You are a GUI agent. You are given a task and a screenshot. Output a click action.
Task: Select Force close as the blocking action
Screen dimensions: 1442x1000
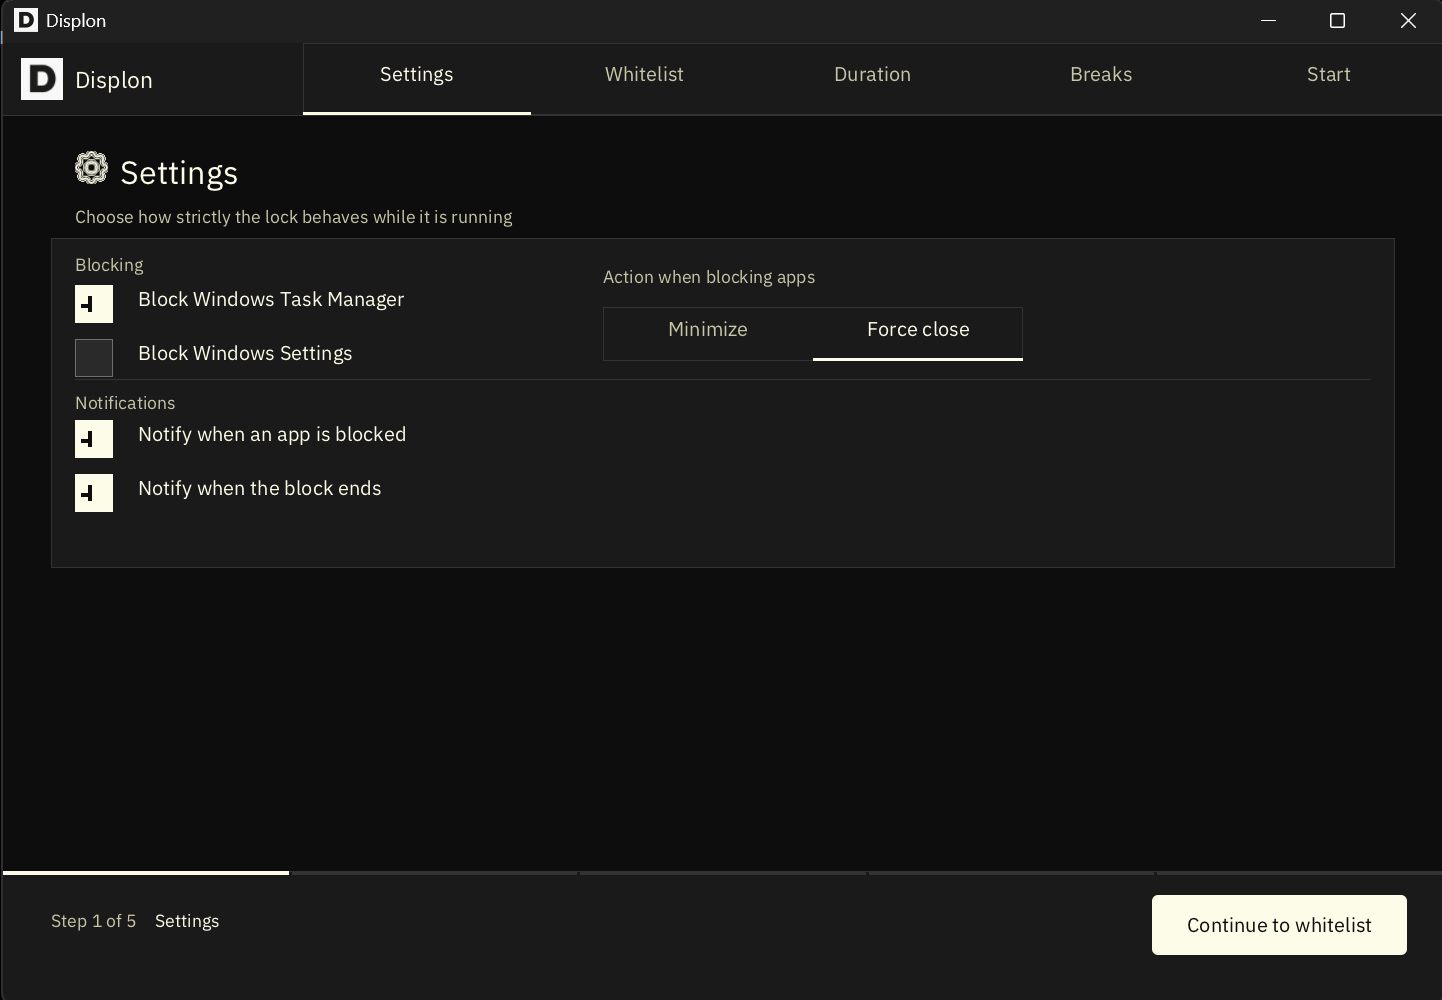pyautogui.click(x=918, y=333)
